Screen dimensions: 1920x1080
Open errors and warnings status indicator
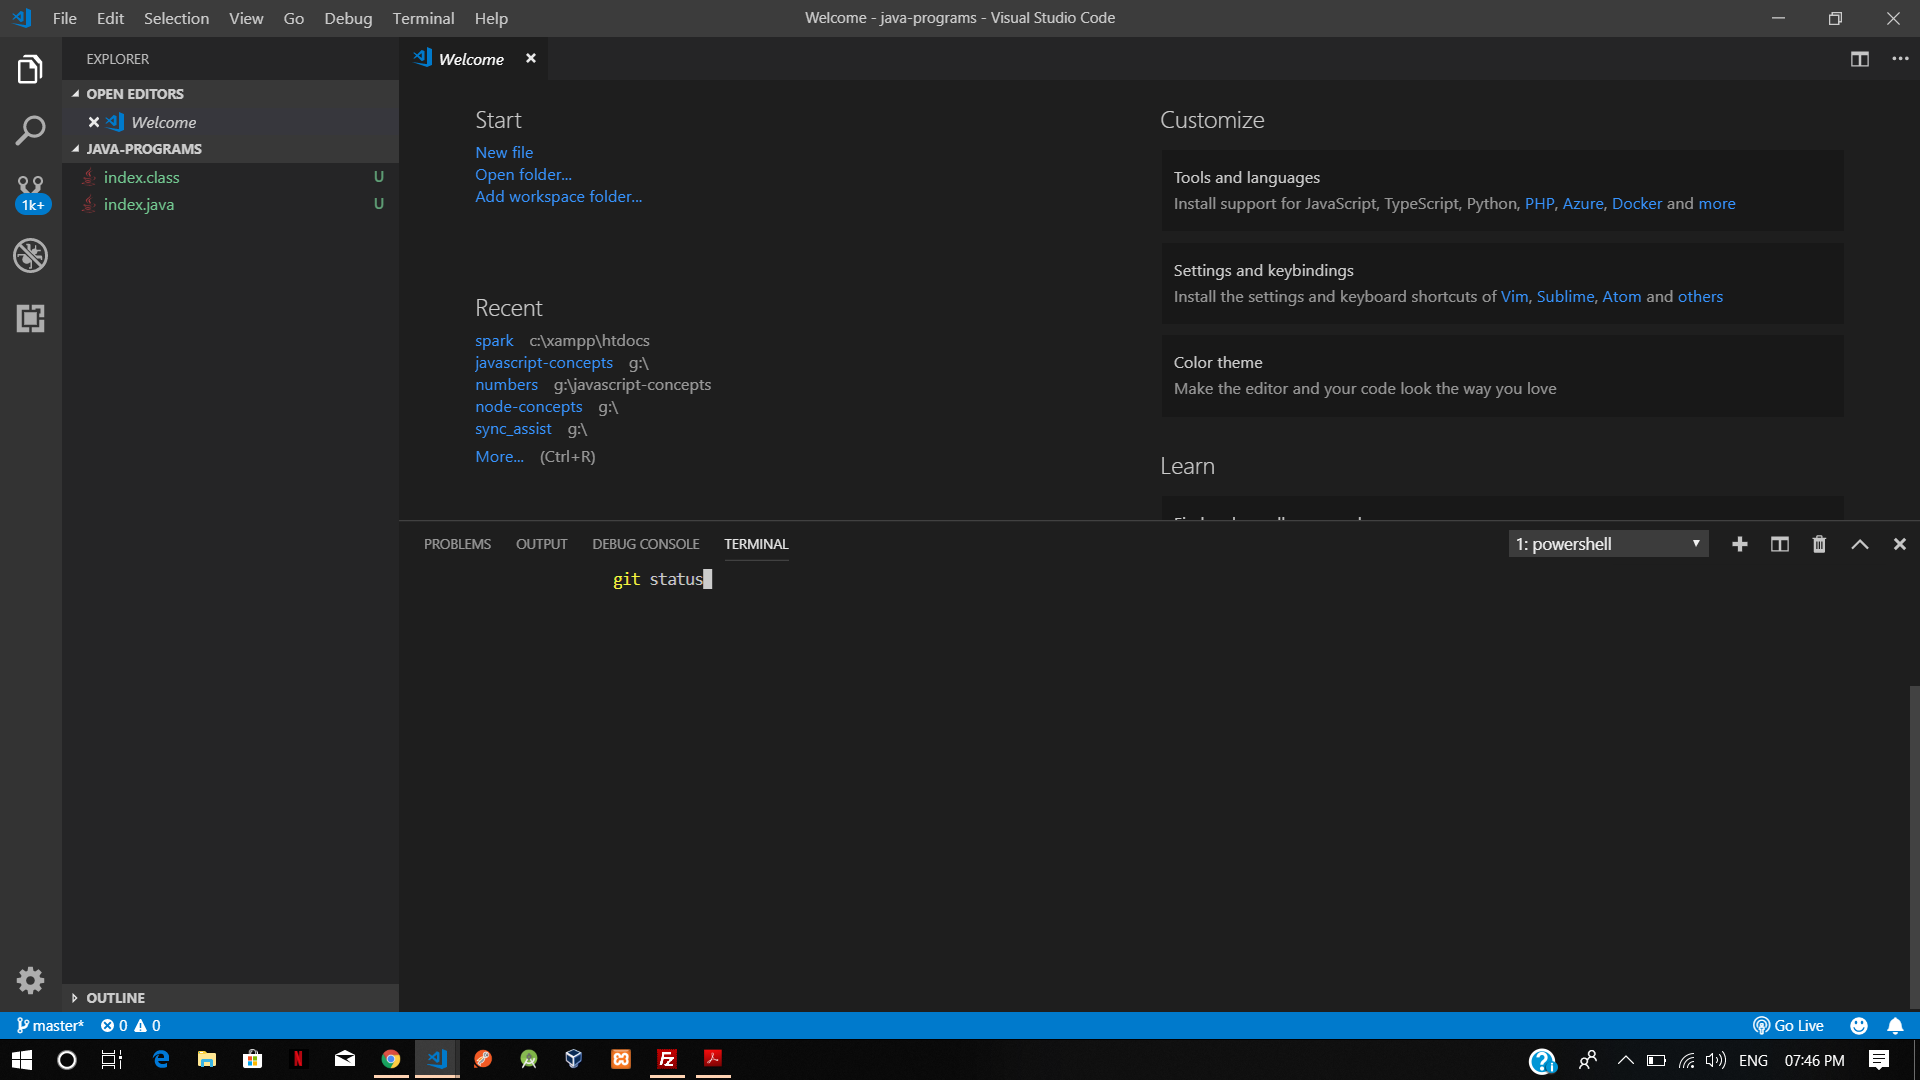130,1025
